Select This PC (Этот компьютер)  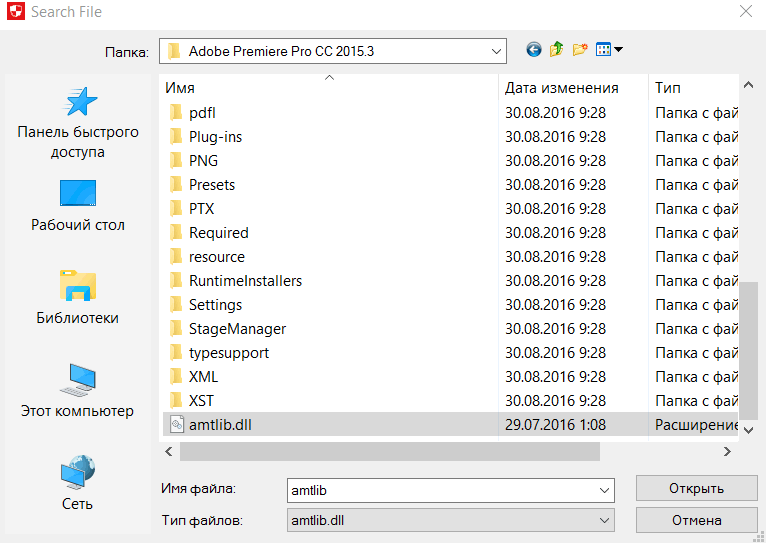click(77, 391)
